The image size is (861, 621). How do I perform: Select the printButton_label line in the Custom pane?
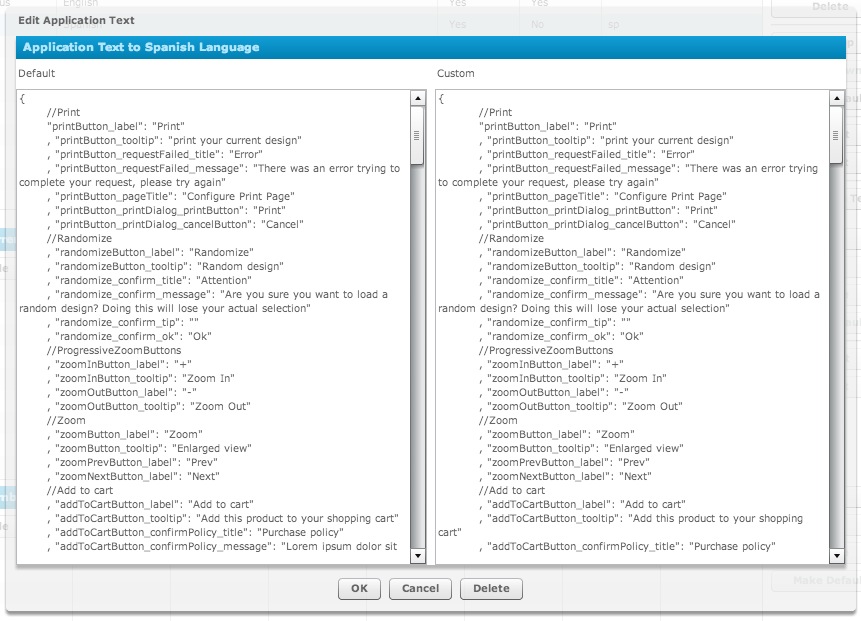tap(548, 126)
